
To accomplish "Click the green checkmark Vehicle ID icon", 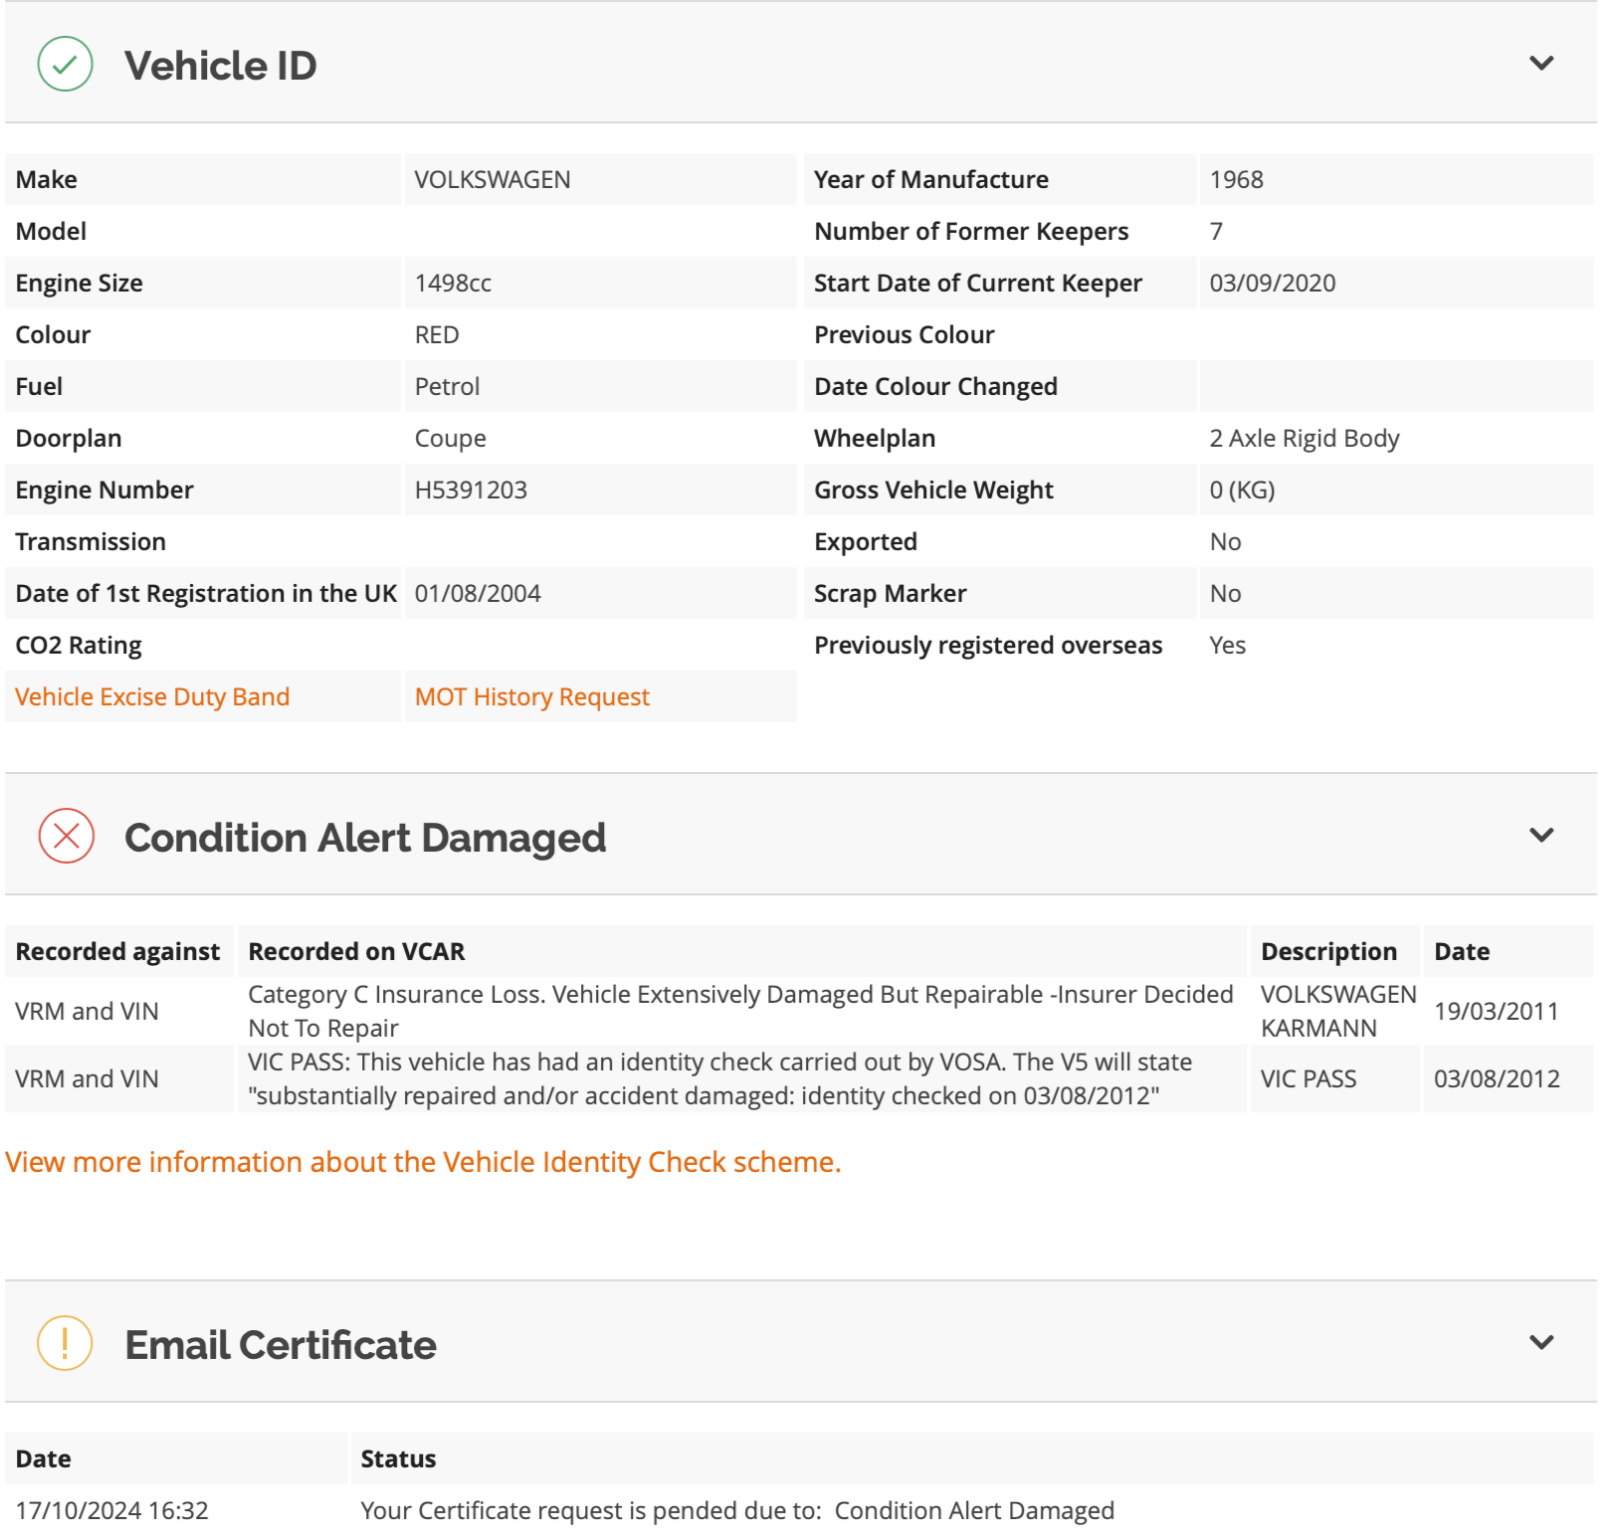I will pos(65,64).
